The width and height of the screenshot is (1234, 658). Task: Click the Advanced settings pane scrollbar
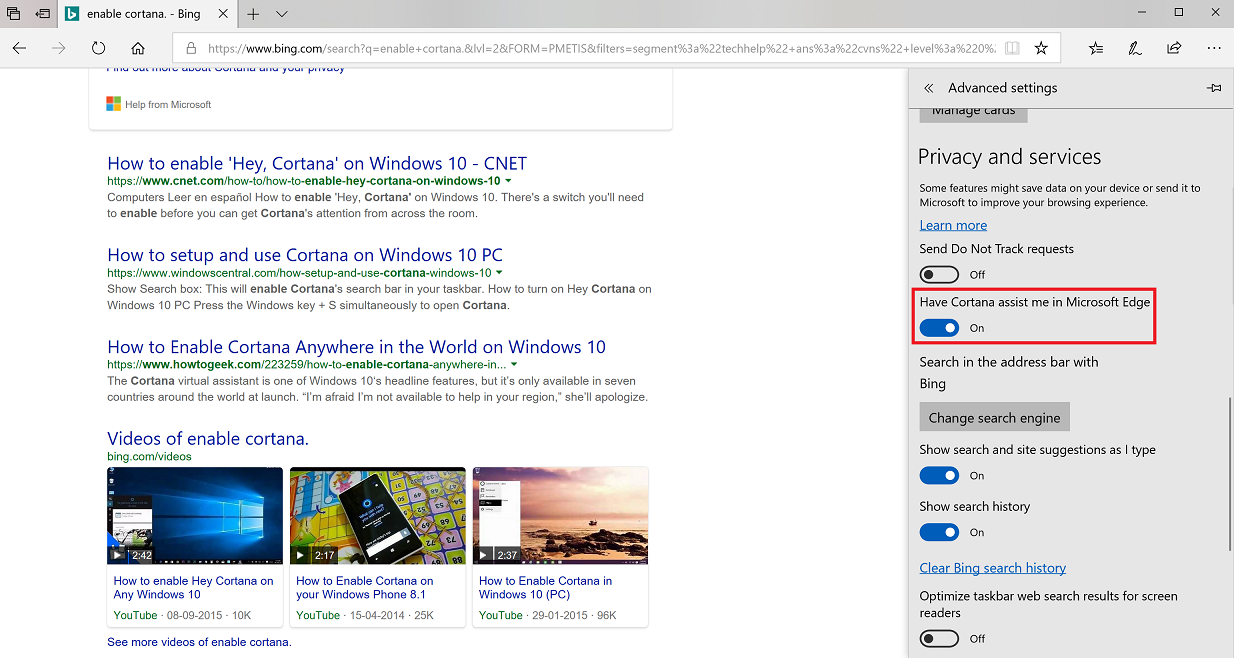coord(1231,472)
